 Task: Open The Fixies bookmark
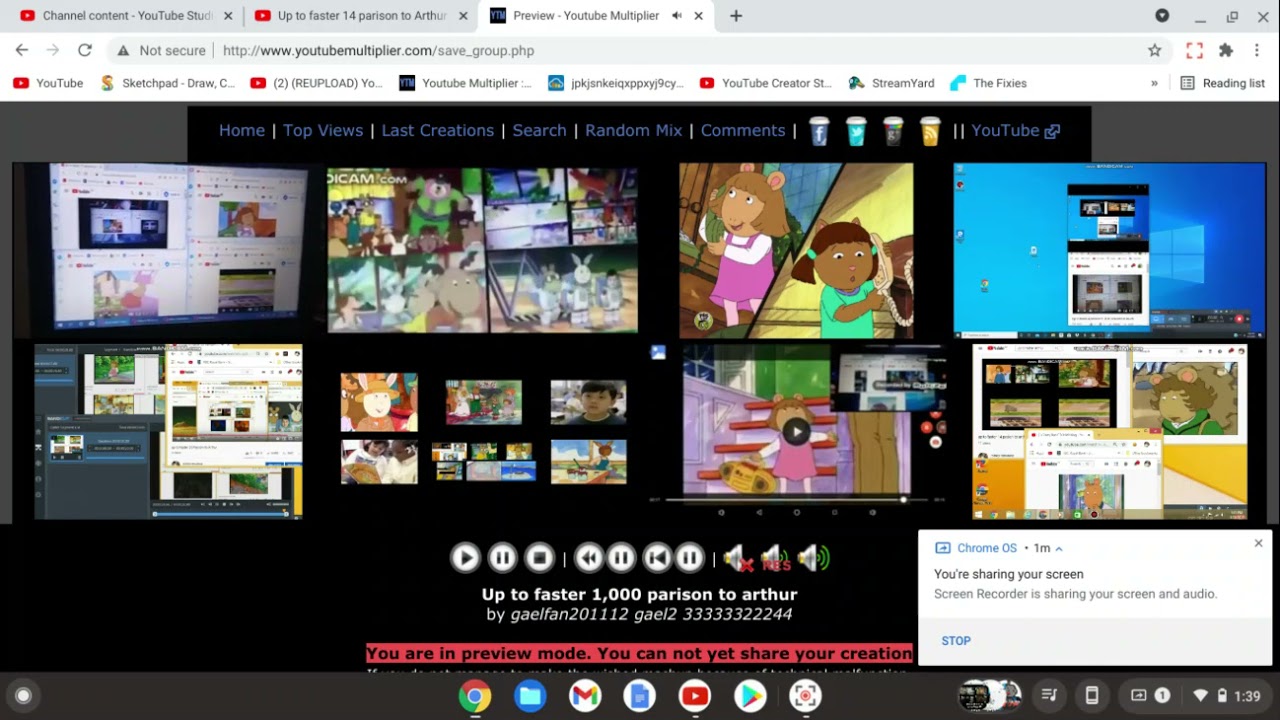pyautogui.click(x=989, y=83)
